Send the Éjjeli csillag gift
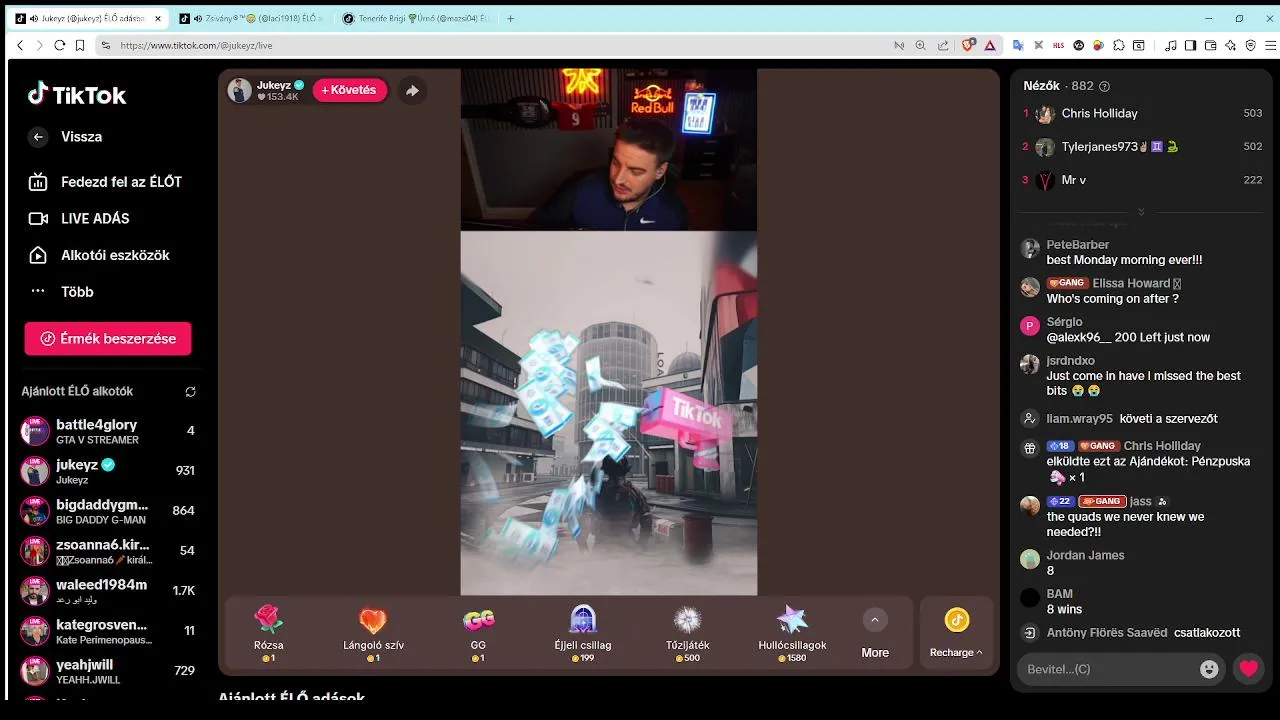This screenshot has width=1280, height=720. pyautogui.click(x=583, y=633)
